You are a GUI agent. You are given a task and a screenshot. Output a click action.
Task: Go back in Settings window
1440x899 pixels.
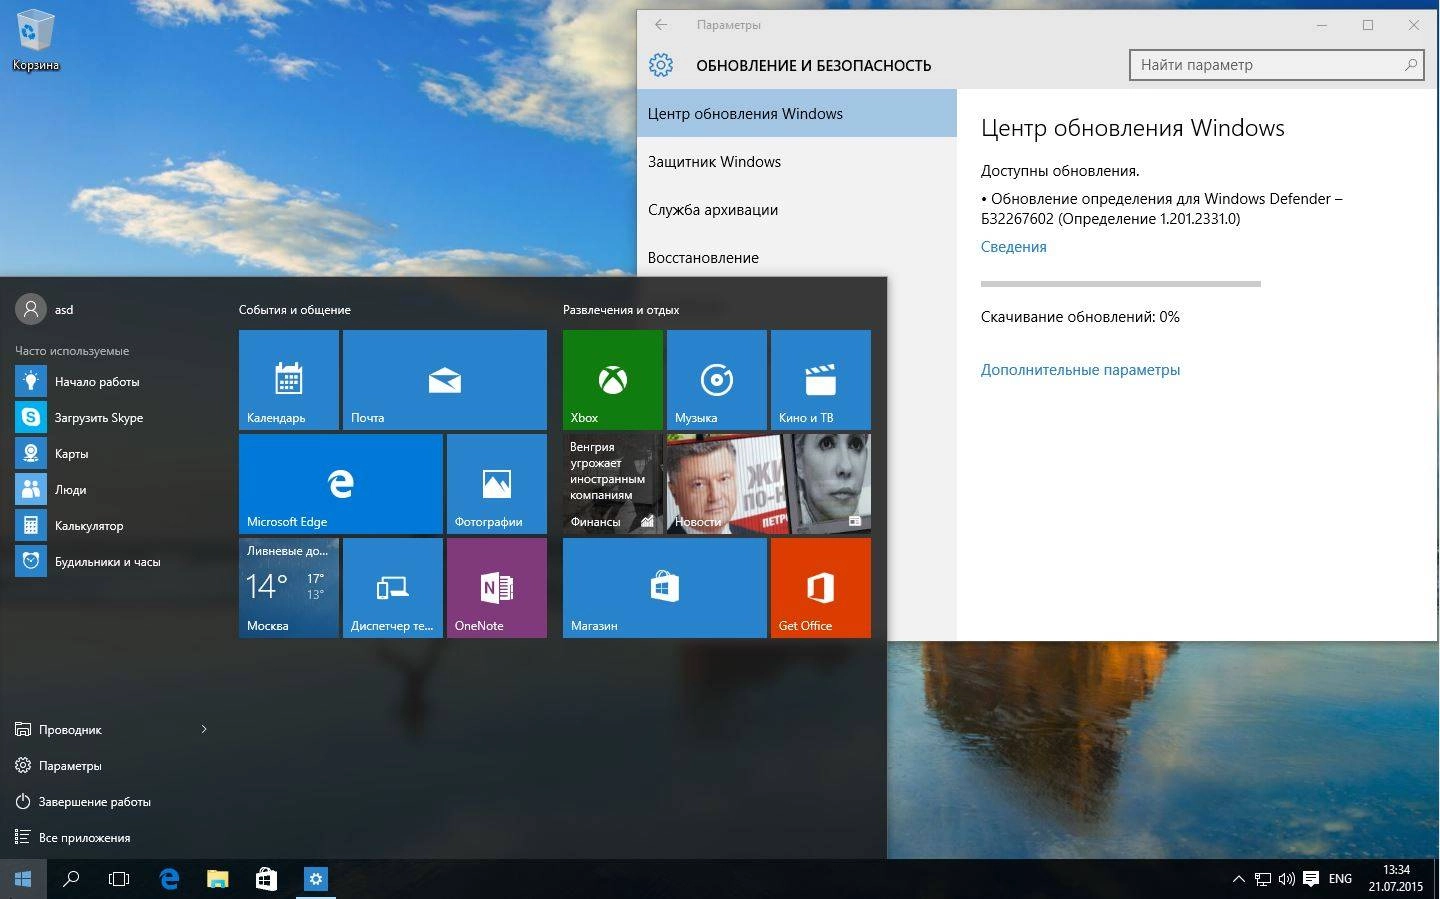(661, 25)
